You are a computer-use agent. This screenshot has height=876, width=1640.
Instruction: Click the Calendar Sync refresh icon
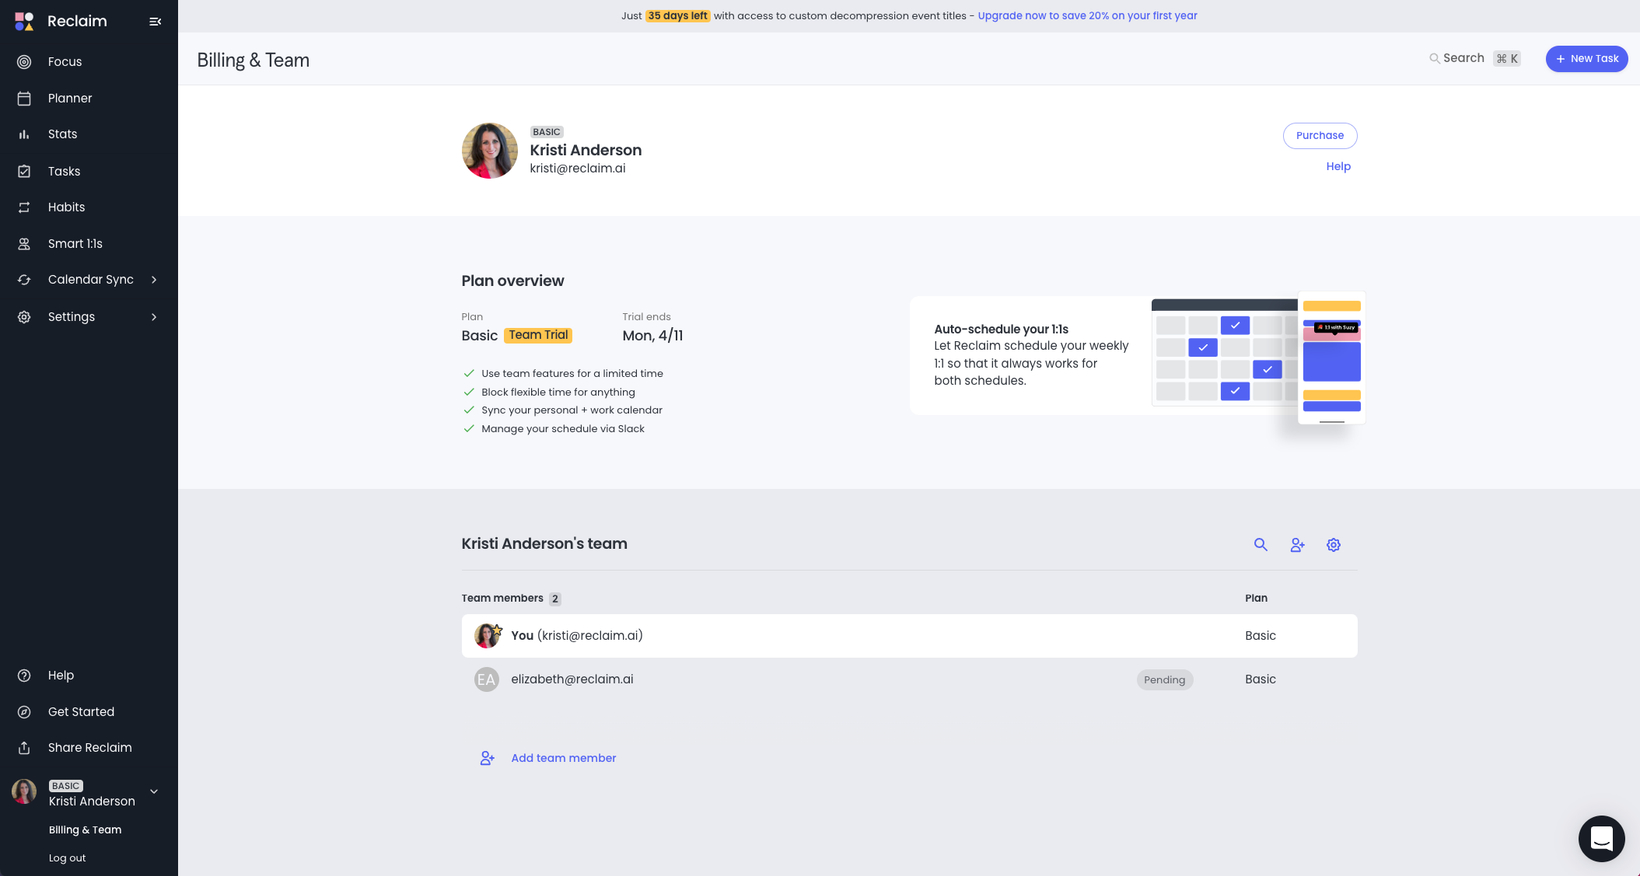coord(24,280)
